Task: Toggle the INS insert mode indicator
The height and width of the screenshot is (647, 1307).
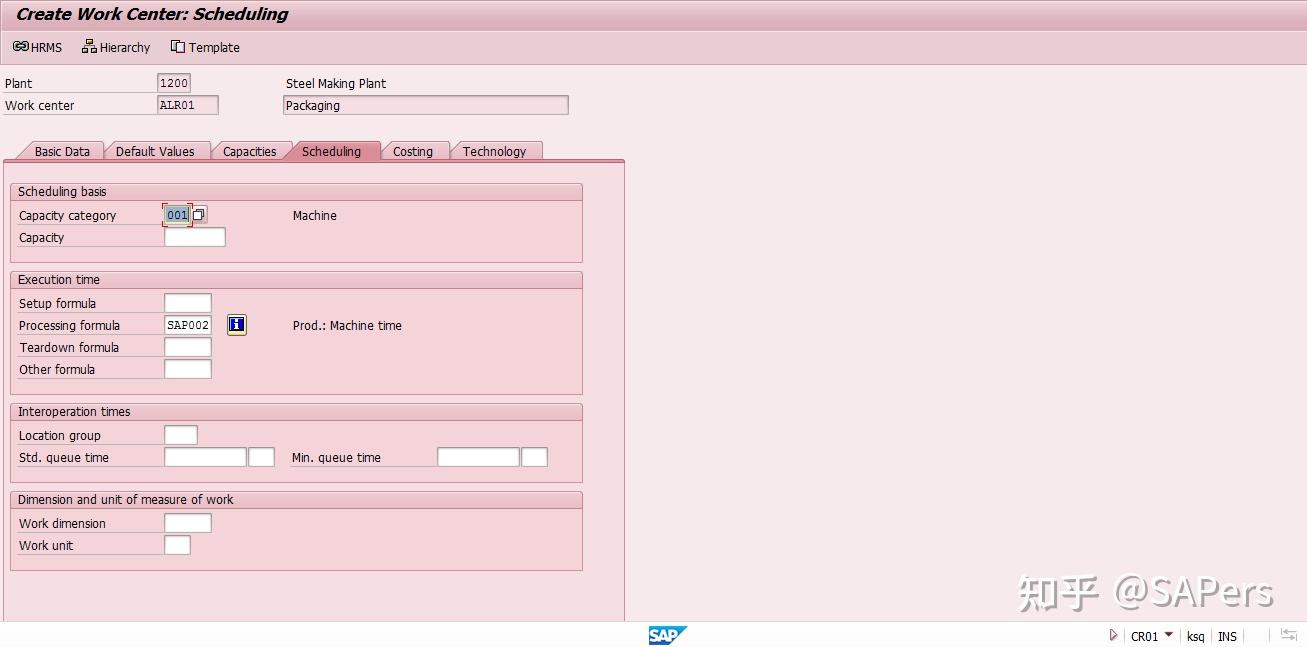Action: click(1227, 636)
